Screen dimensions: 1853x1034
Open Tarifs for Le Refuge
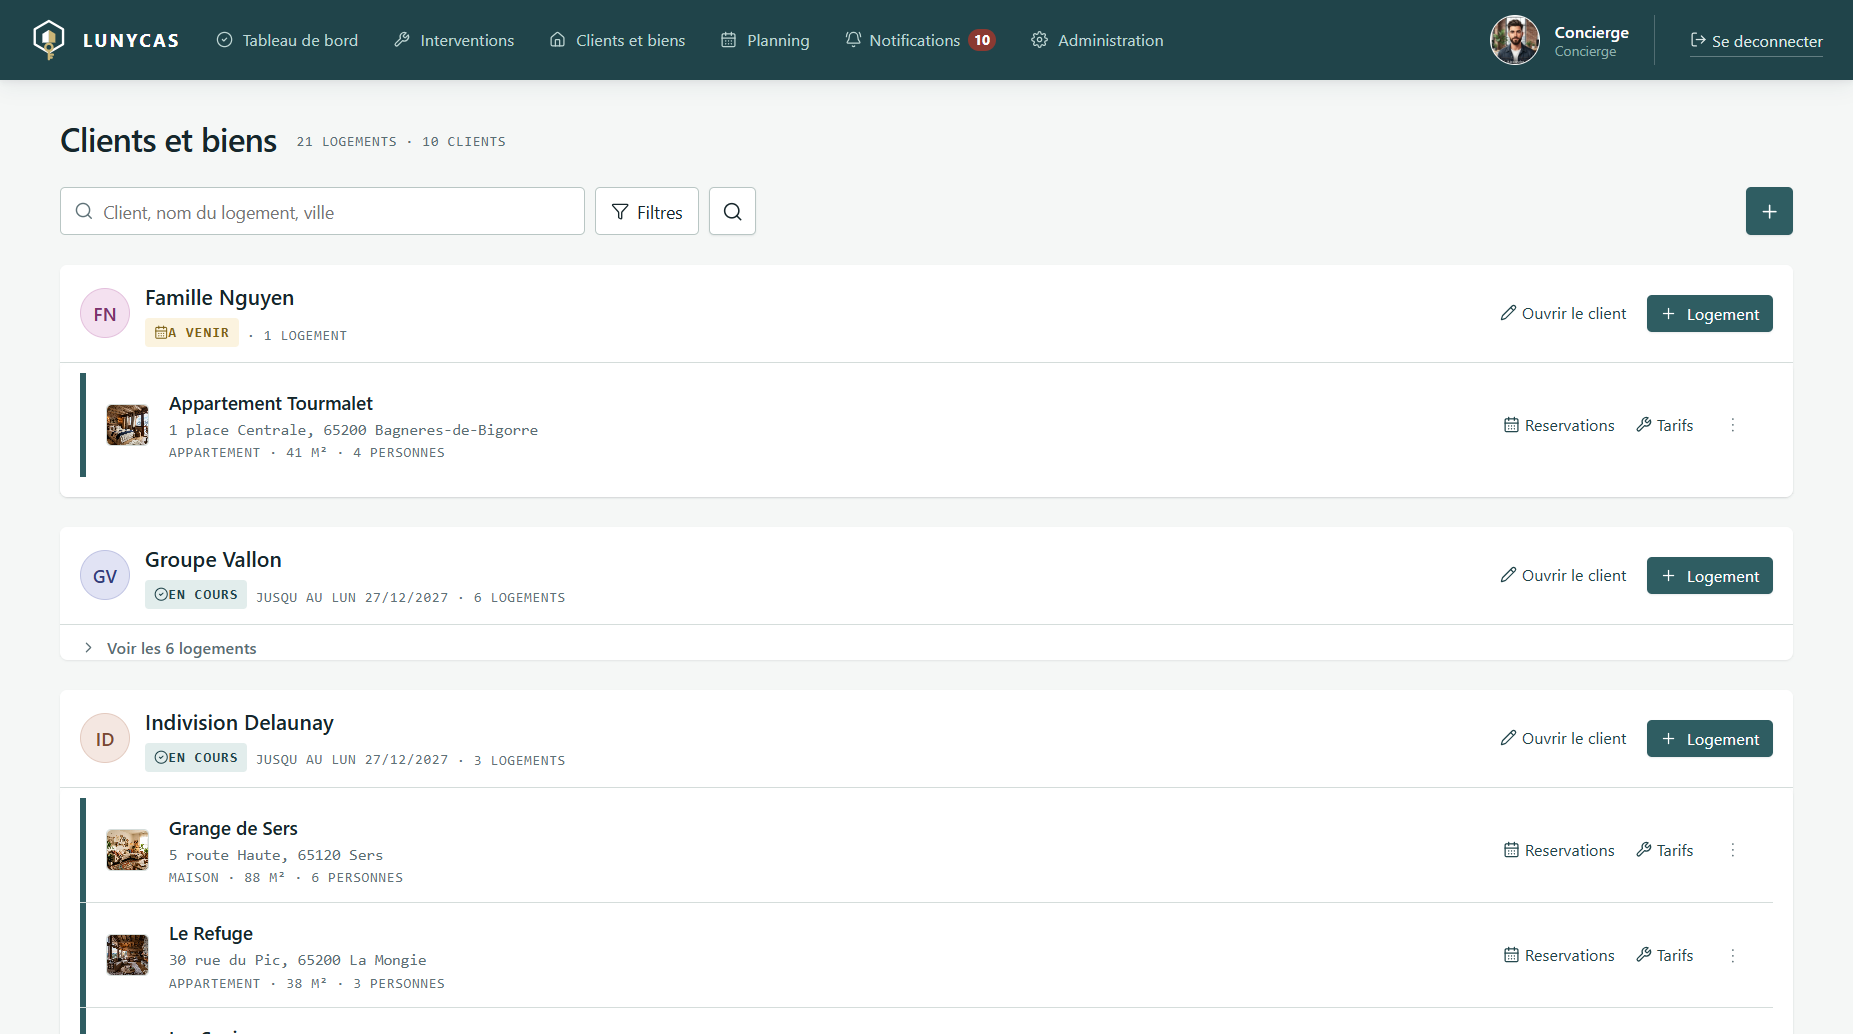point(1664,955)
